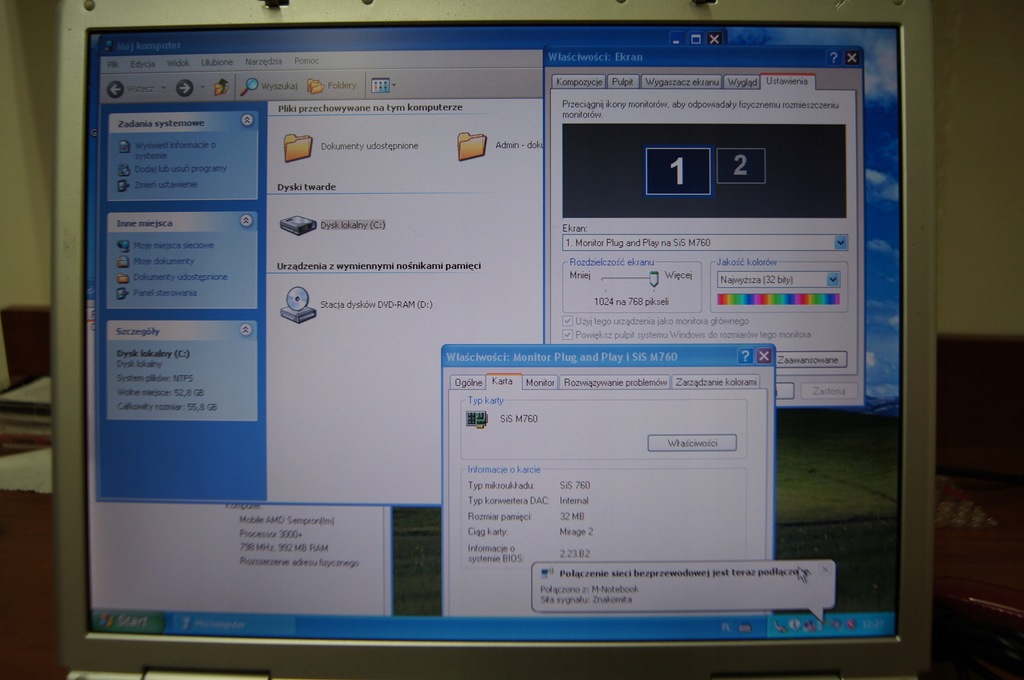1024x680 pixels.
Task: Select the Stacja dysków DVD-RAM (D:) icon
Action: click(x=298, y=304)
